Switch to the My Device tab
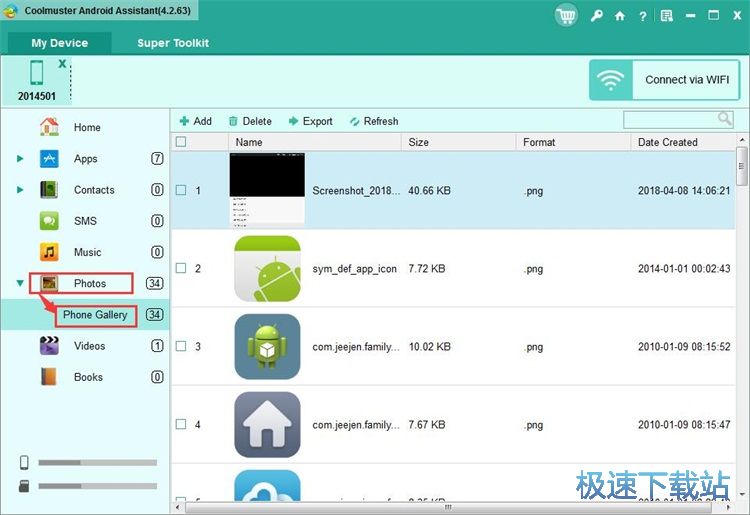The height and width of the screenshot is (515, 750). 59,43
